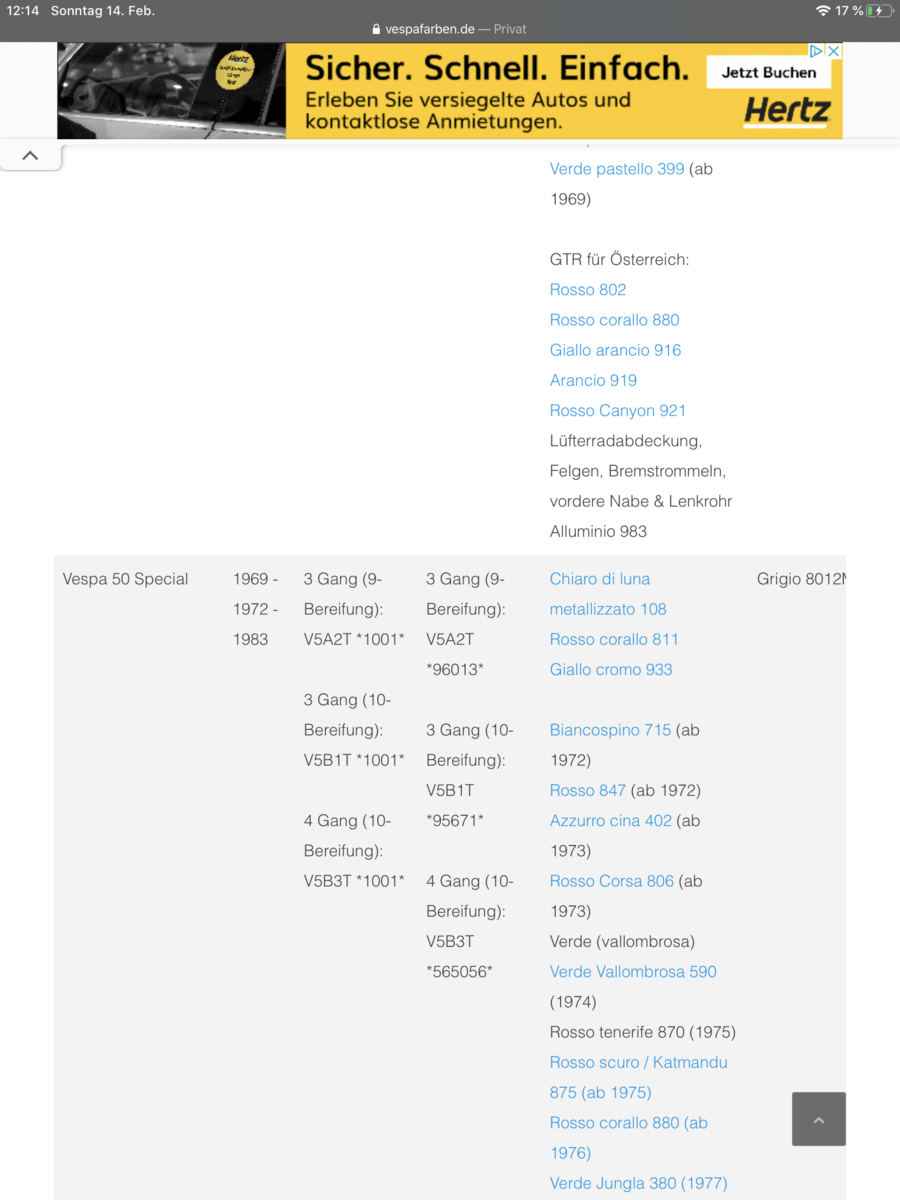Screen dimensions: 900x1200
Task: Open the Verde Jungla 380 link
Action: (x=638, y=1183)
